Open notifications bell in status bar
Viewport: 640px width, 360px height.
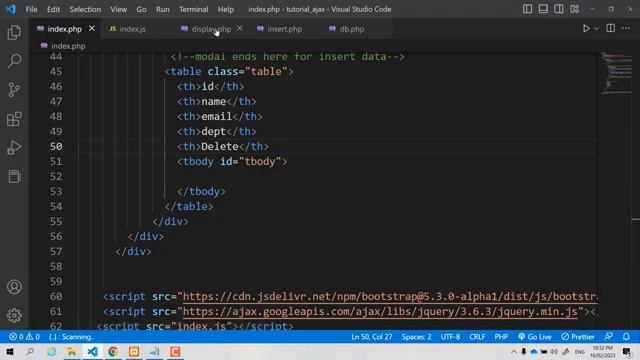[626, 337]
